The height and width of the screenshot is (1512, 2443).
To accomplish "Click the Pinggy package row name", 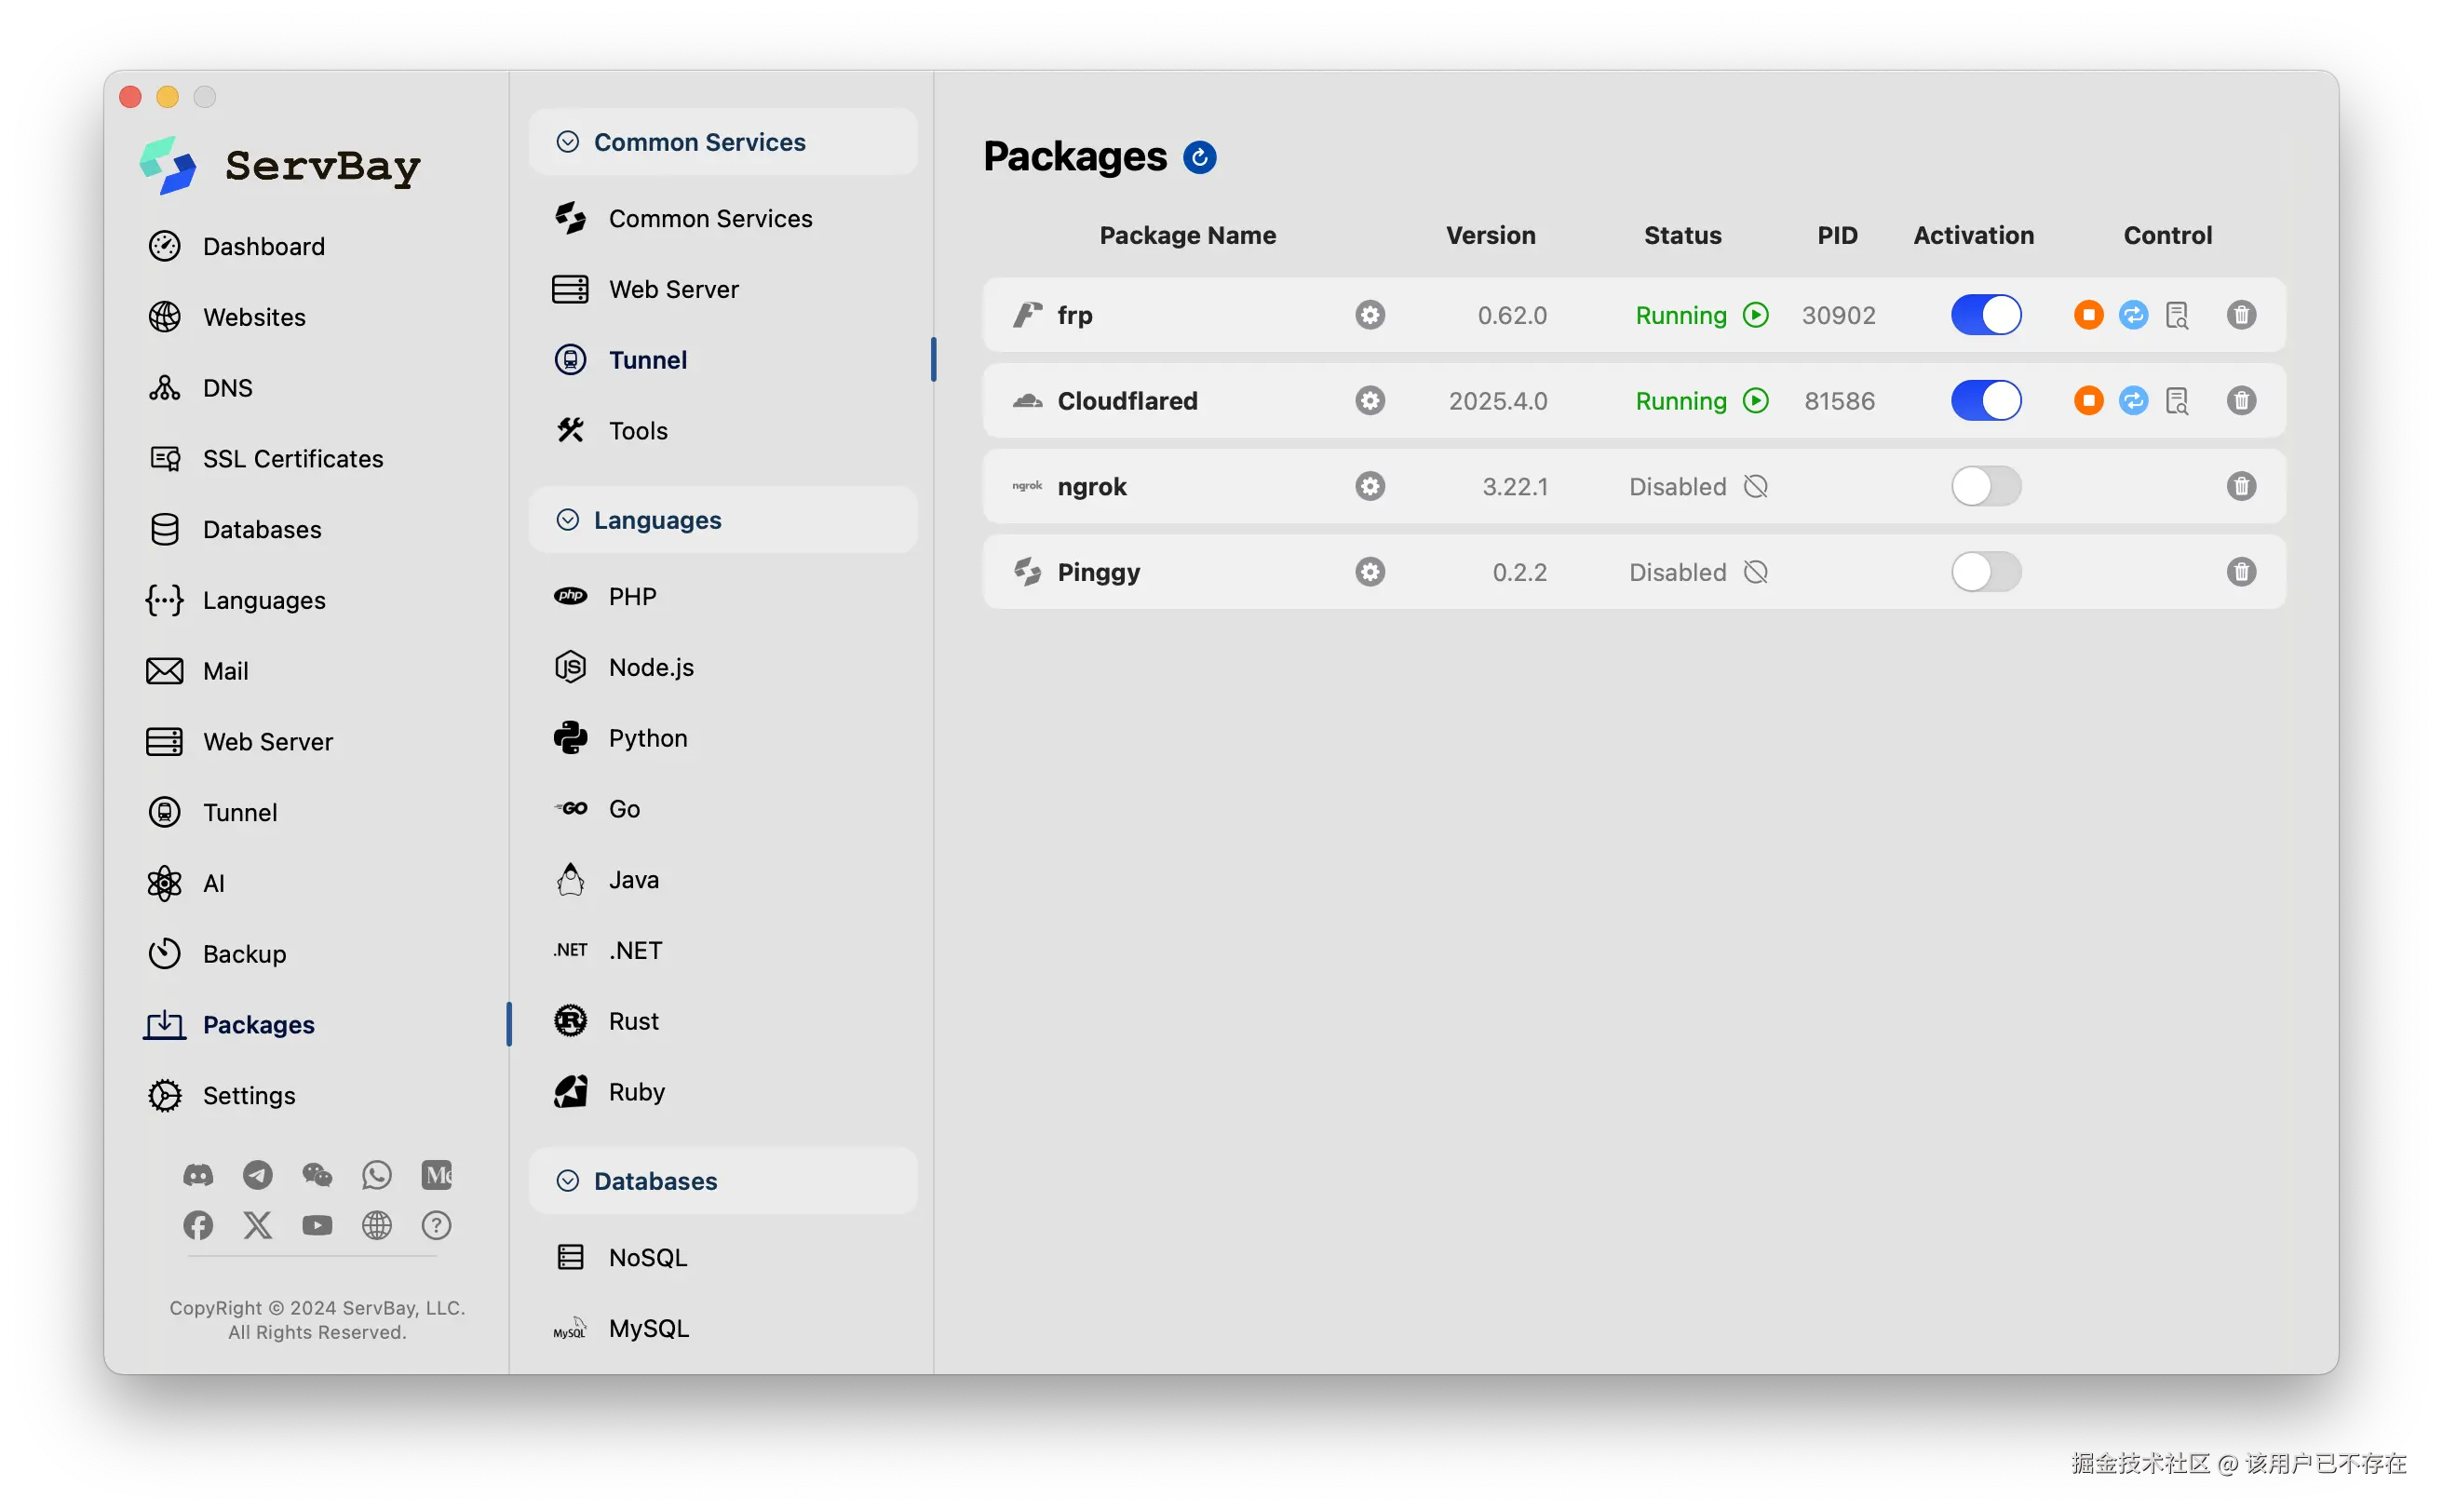I will [x=1098, y=572].
